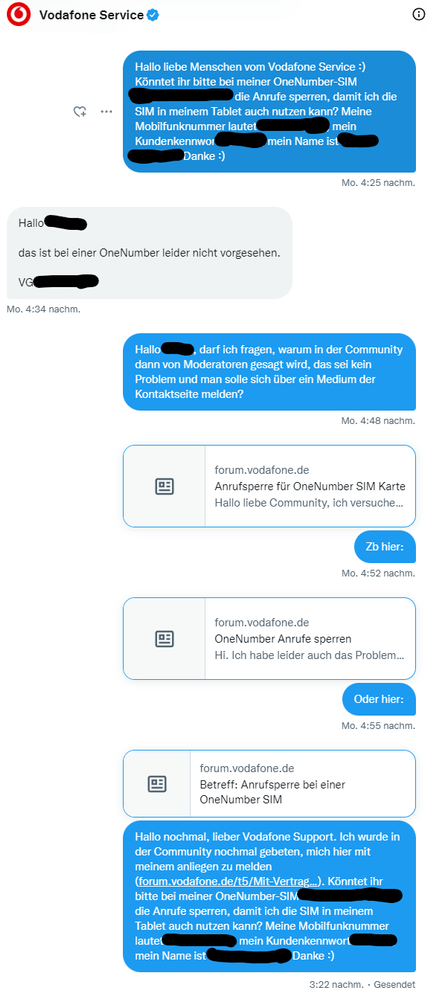This screenshot has height=999, width=428.
Task: Click the article icon of Betreff: Anrufsperre card
Action: [x=157, y=784]
